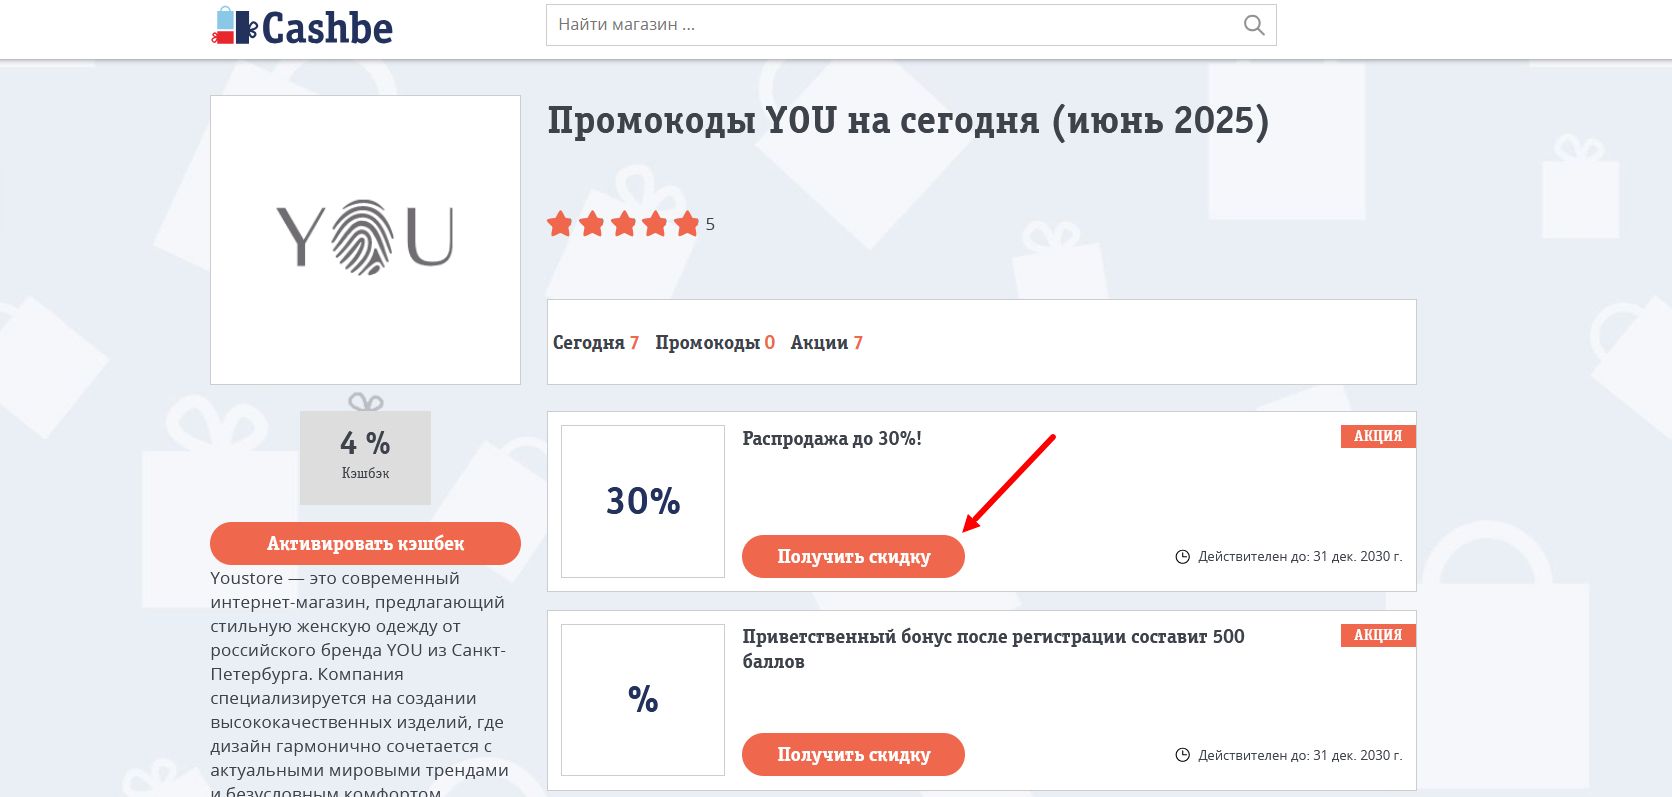Image resolution: width=1672 pixels, height=797 pixels.
Task: Click sale offer expiry text "31 дек. 2030 г."
Action: (x=1357, y=556)
